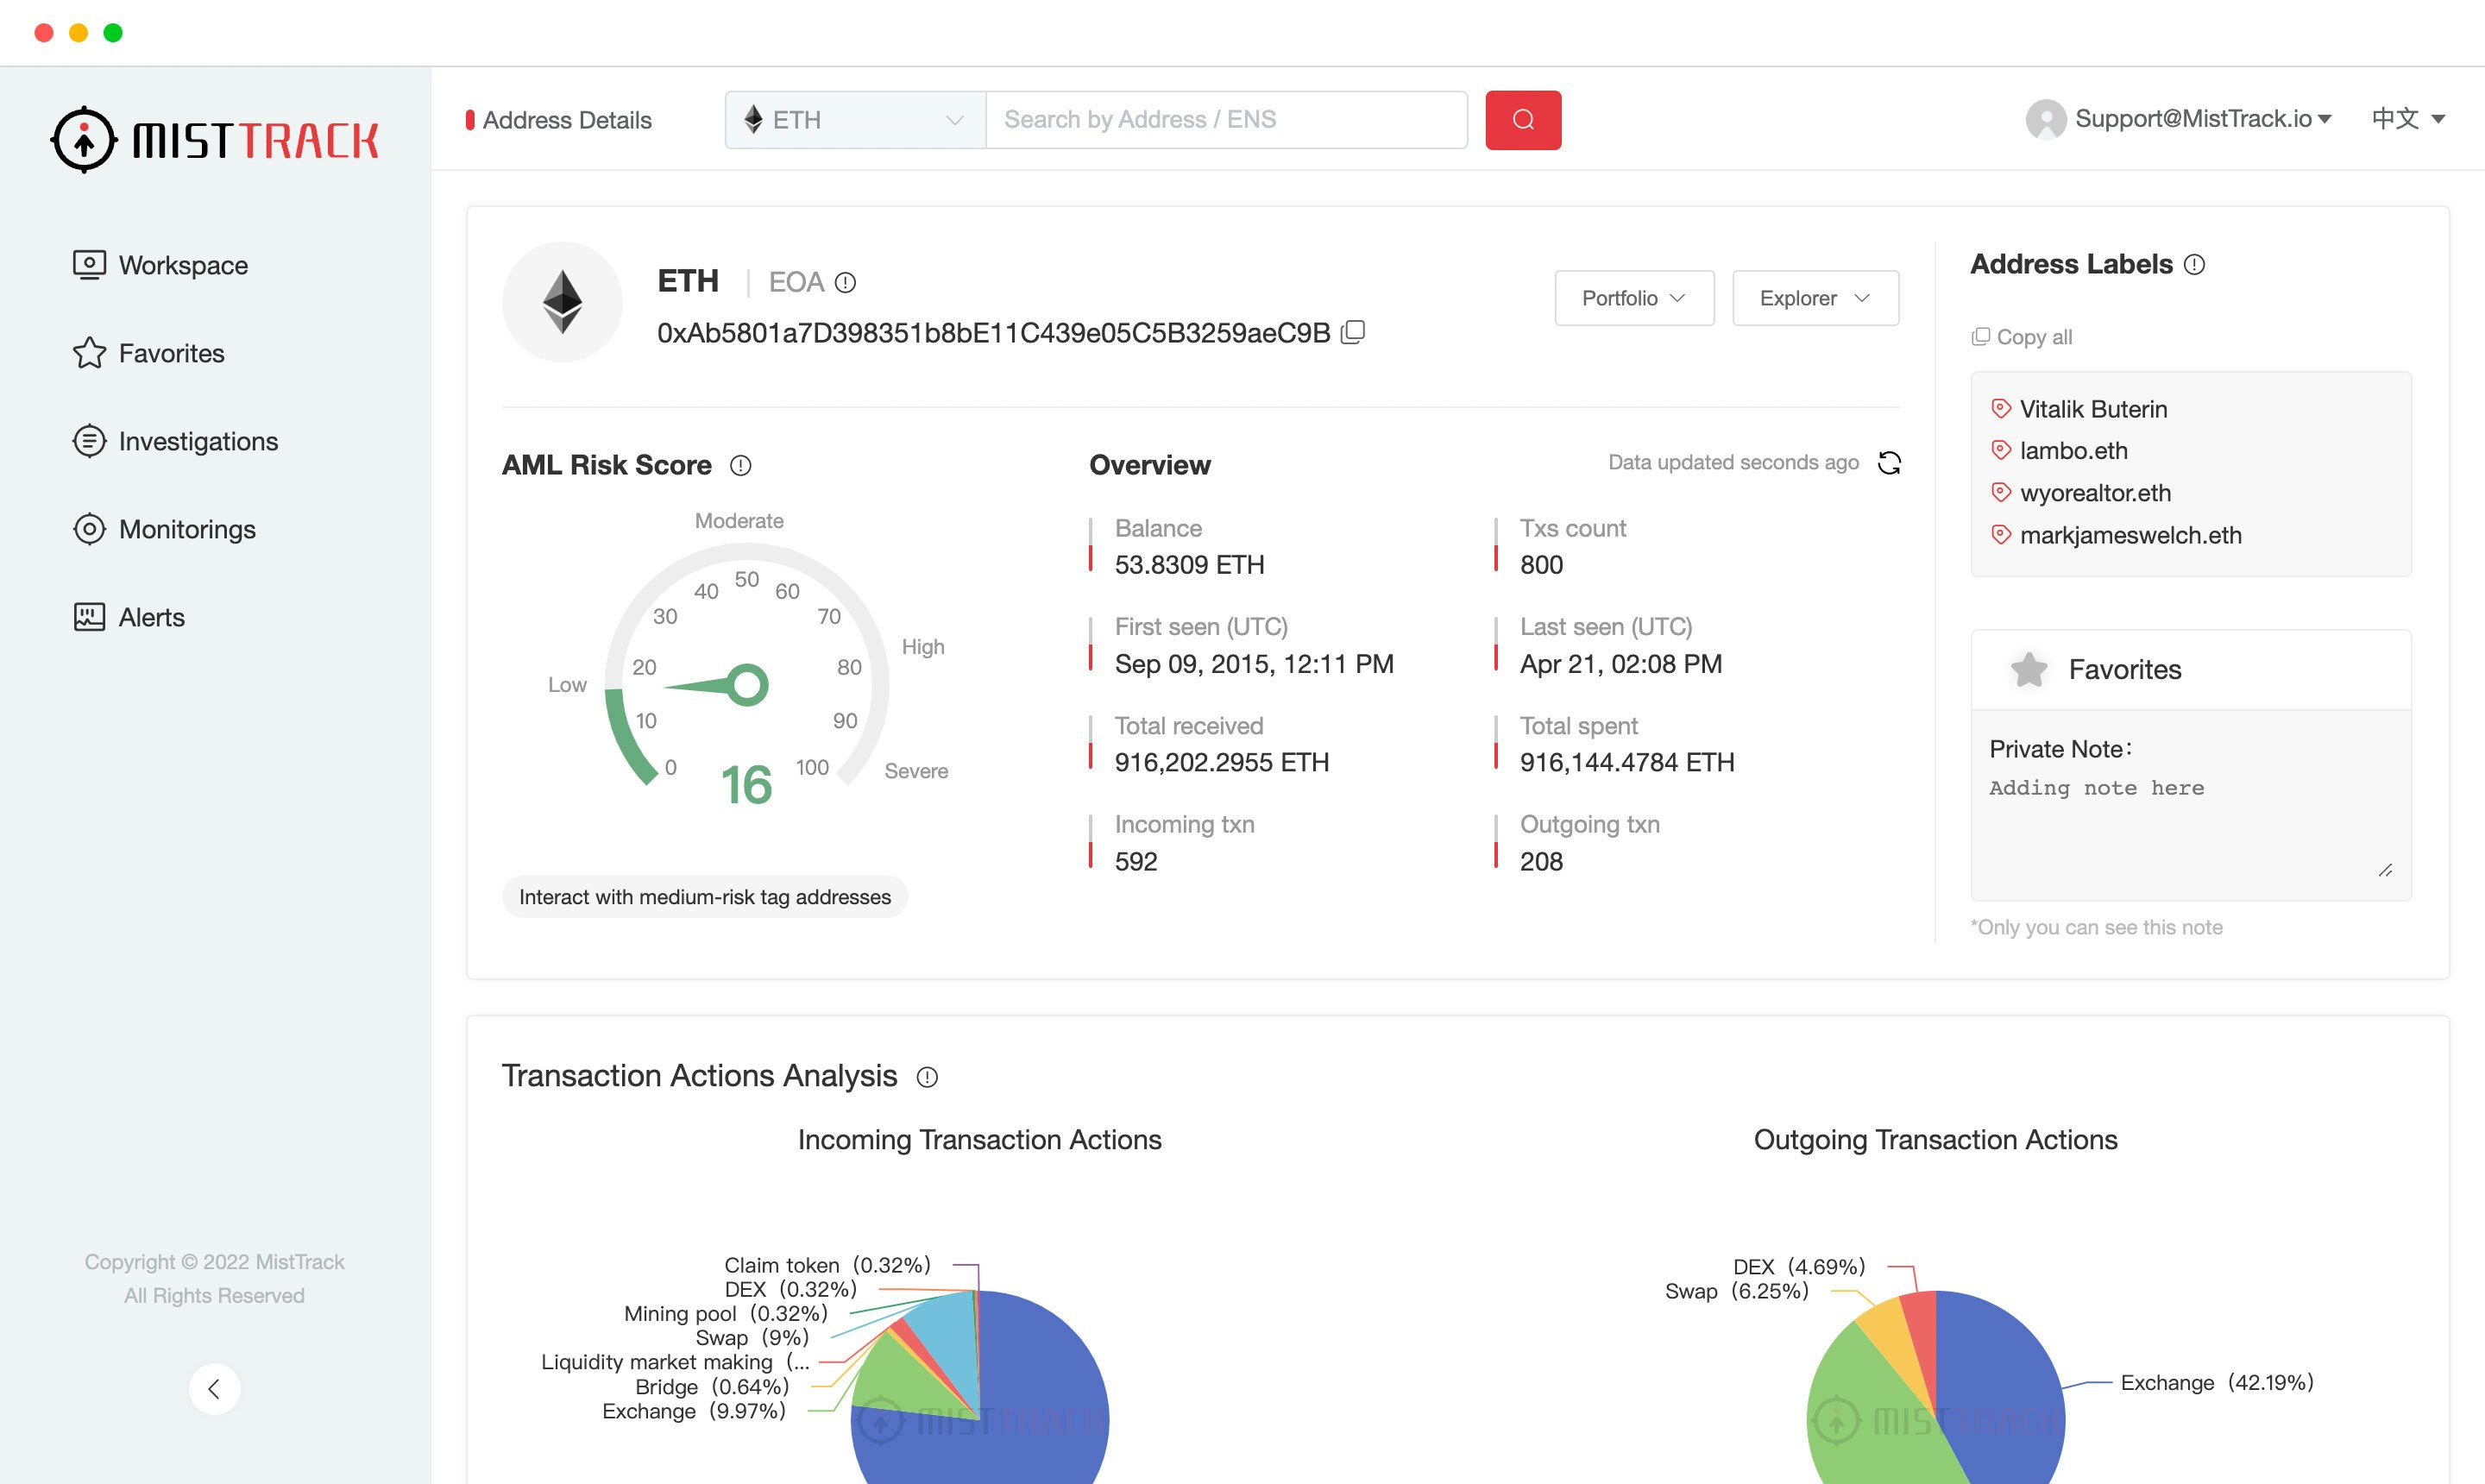Image resolution: width=2485 pixels, height=1484 pixels.
Task: Click Transaction Actions Analysis info icon
Action: click(x=927, y=1077)
